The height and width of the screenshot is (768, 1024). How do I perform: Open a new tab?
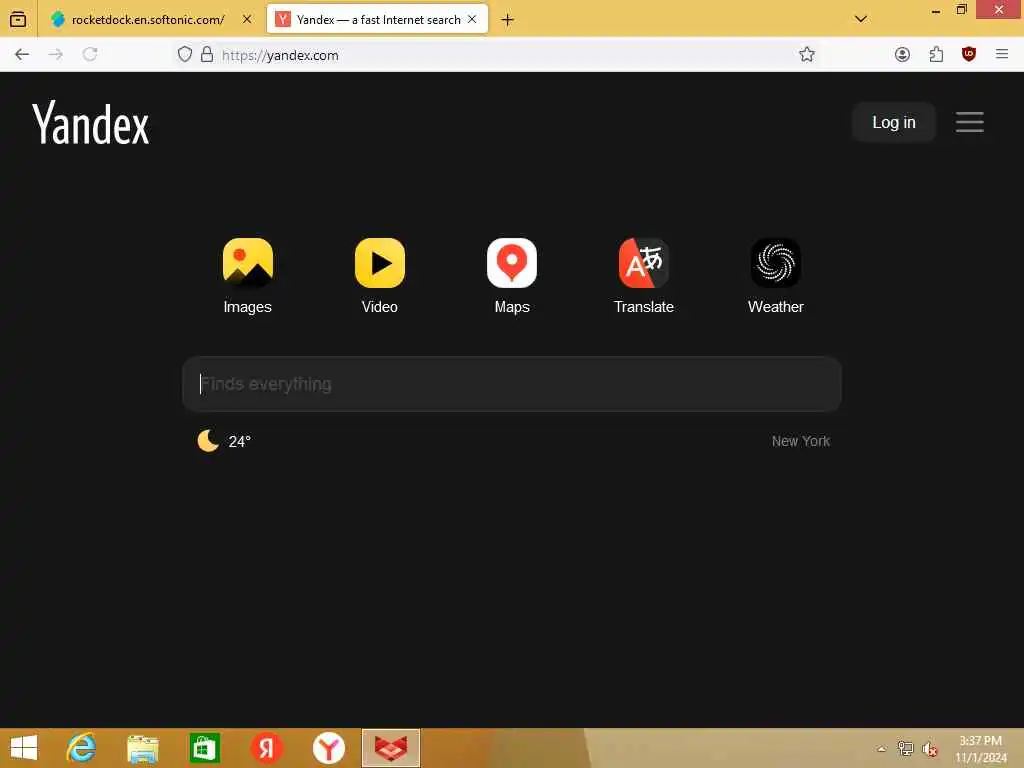tap(507, 20)
